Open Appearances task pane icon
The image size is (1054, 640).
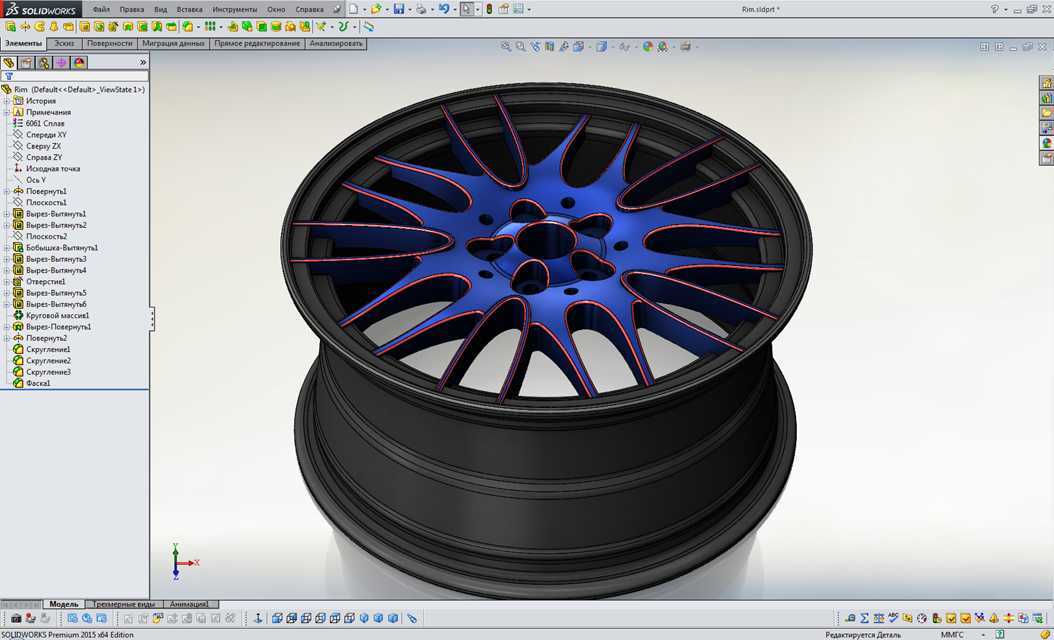[1047, 143]
